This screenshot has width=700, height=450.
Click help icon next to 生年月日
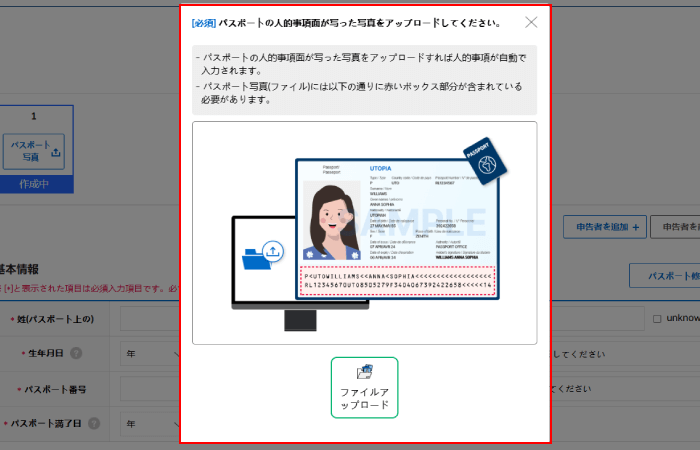pos(76,354)
